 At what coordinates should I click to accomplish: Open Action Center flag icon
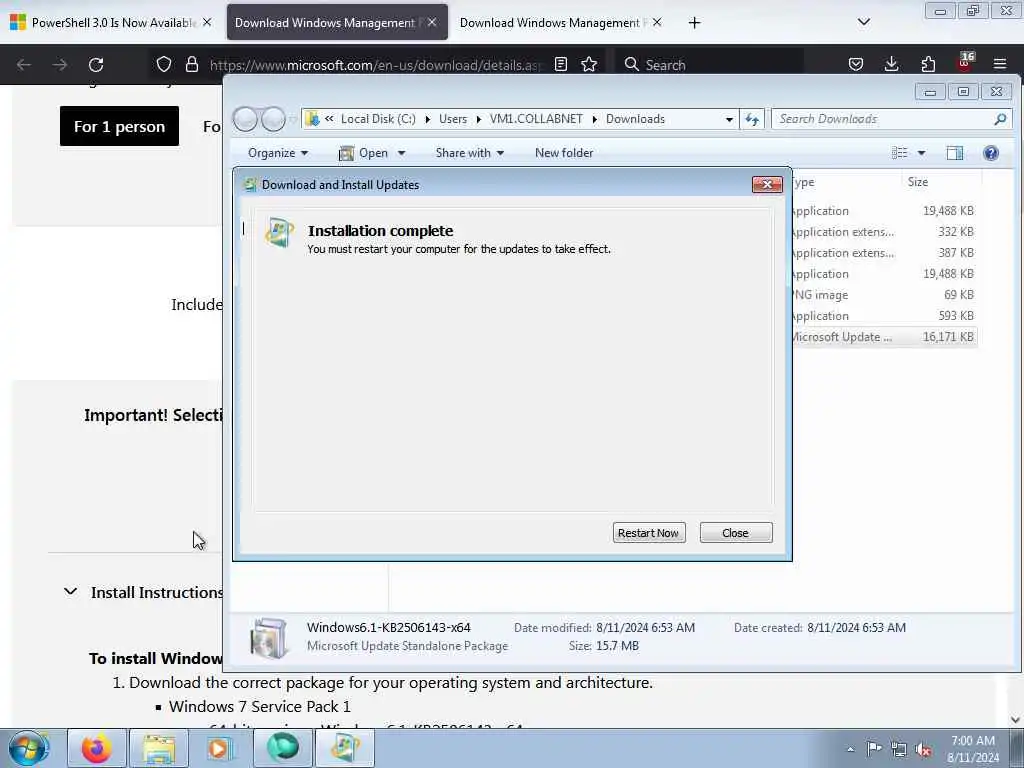[874, 748]
